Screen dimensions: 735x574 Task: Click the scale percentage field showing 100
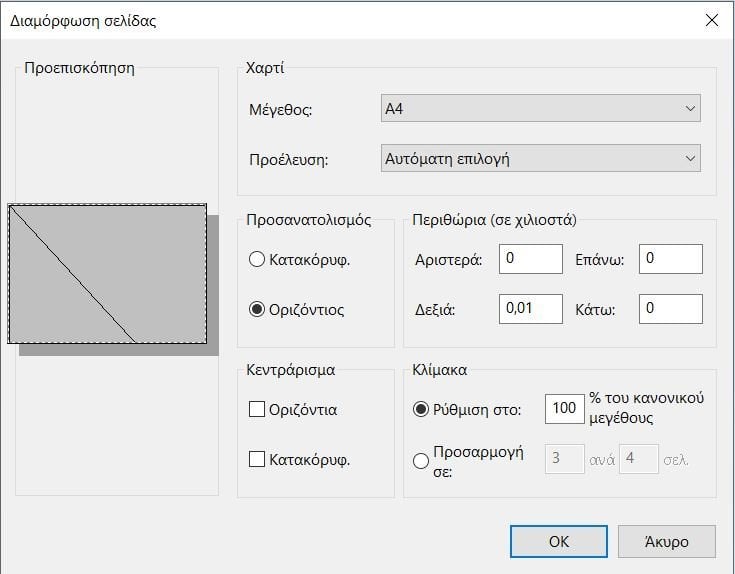564,409
